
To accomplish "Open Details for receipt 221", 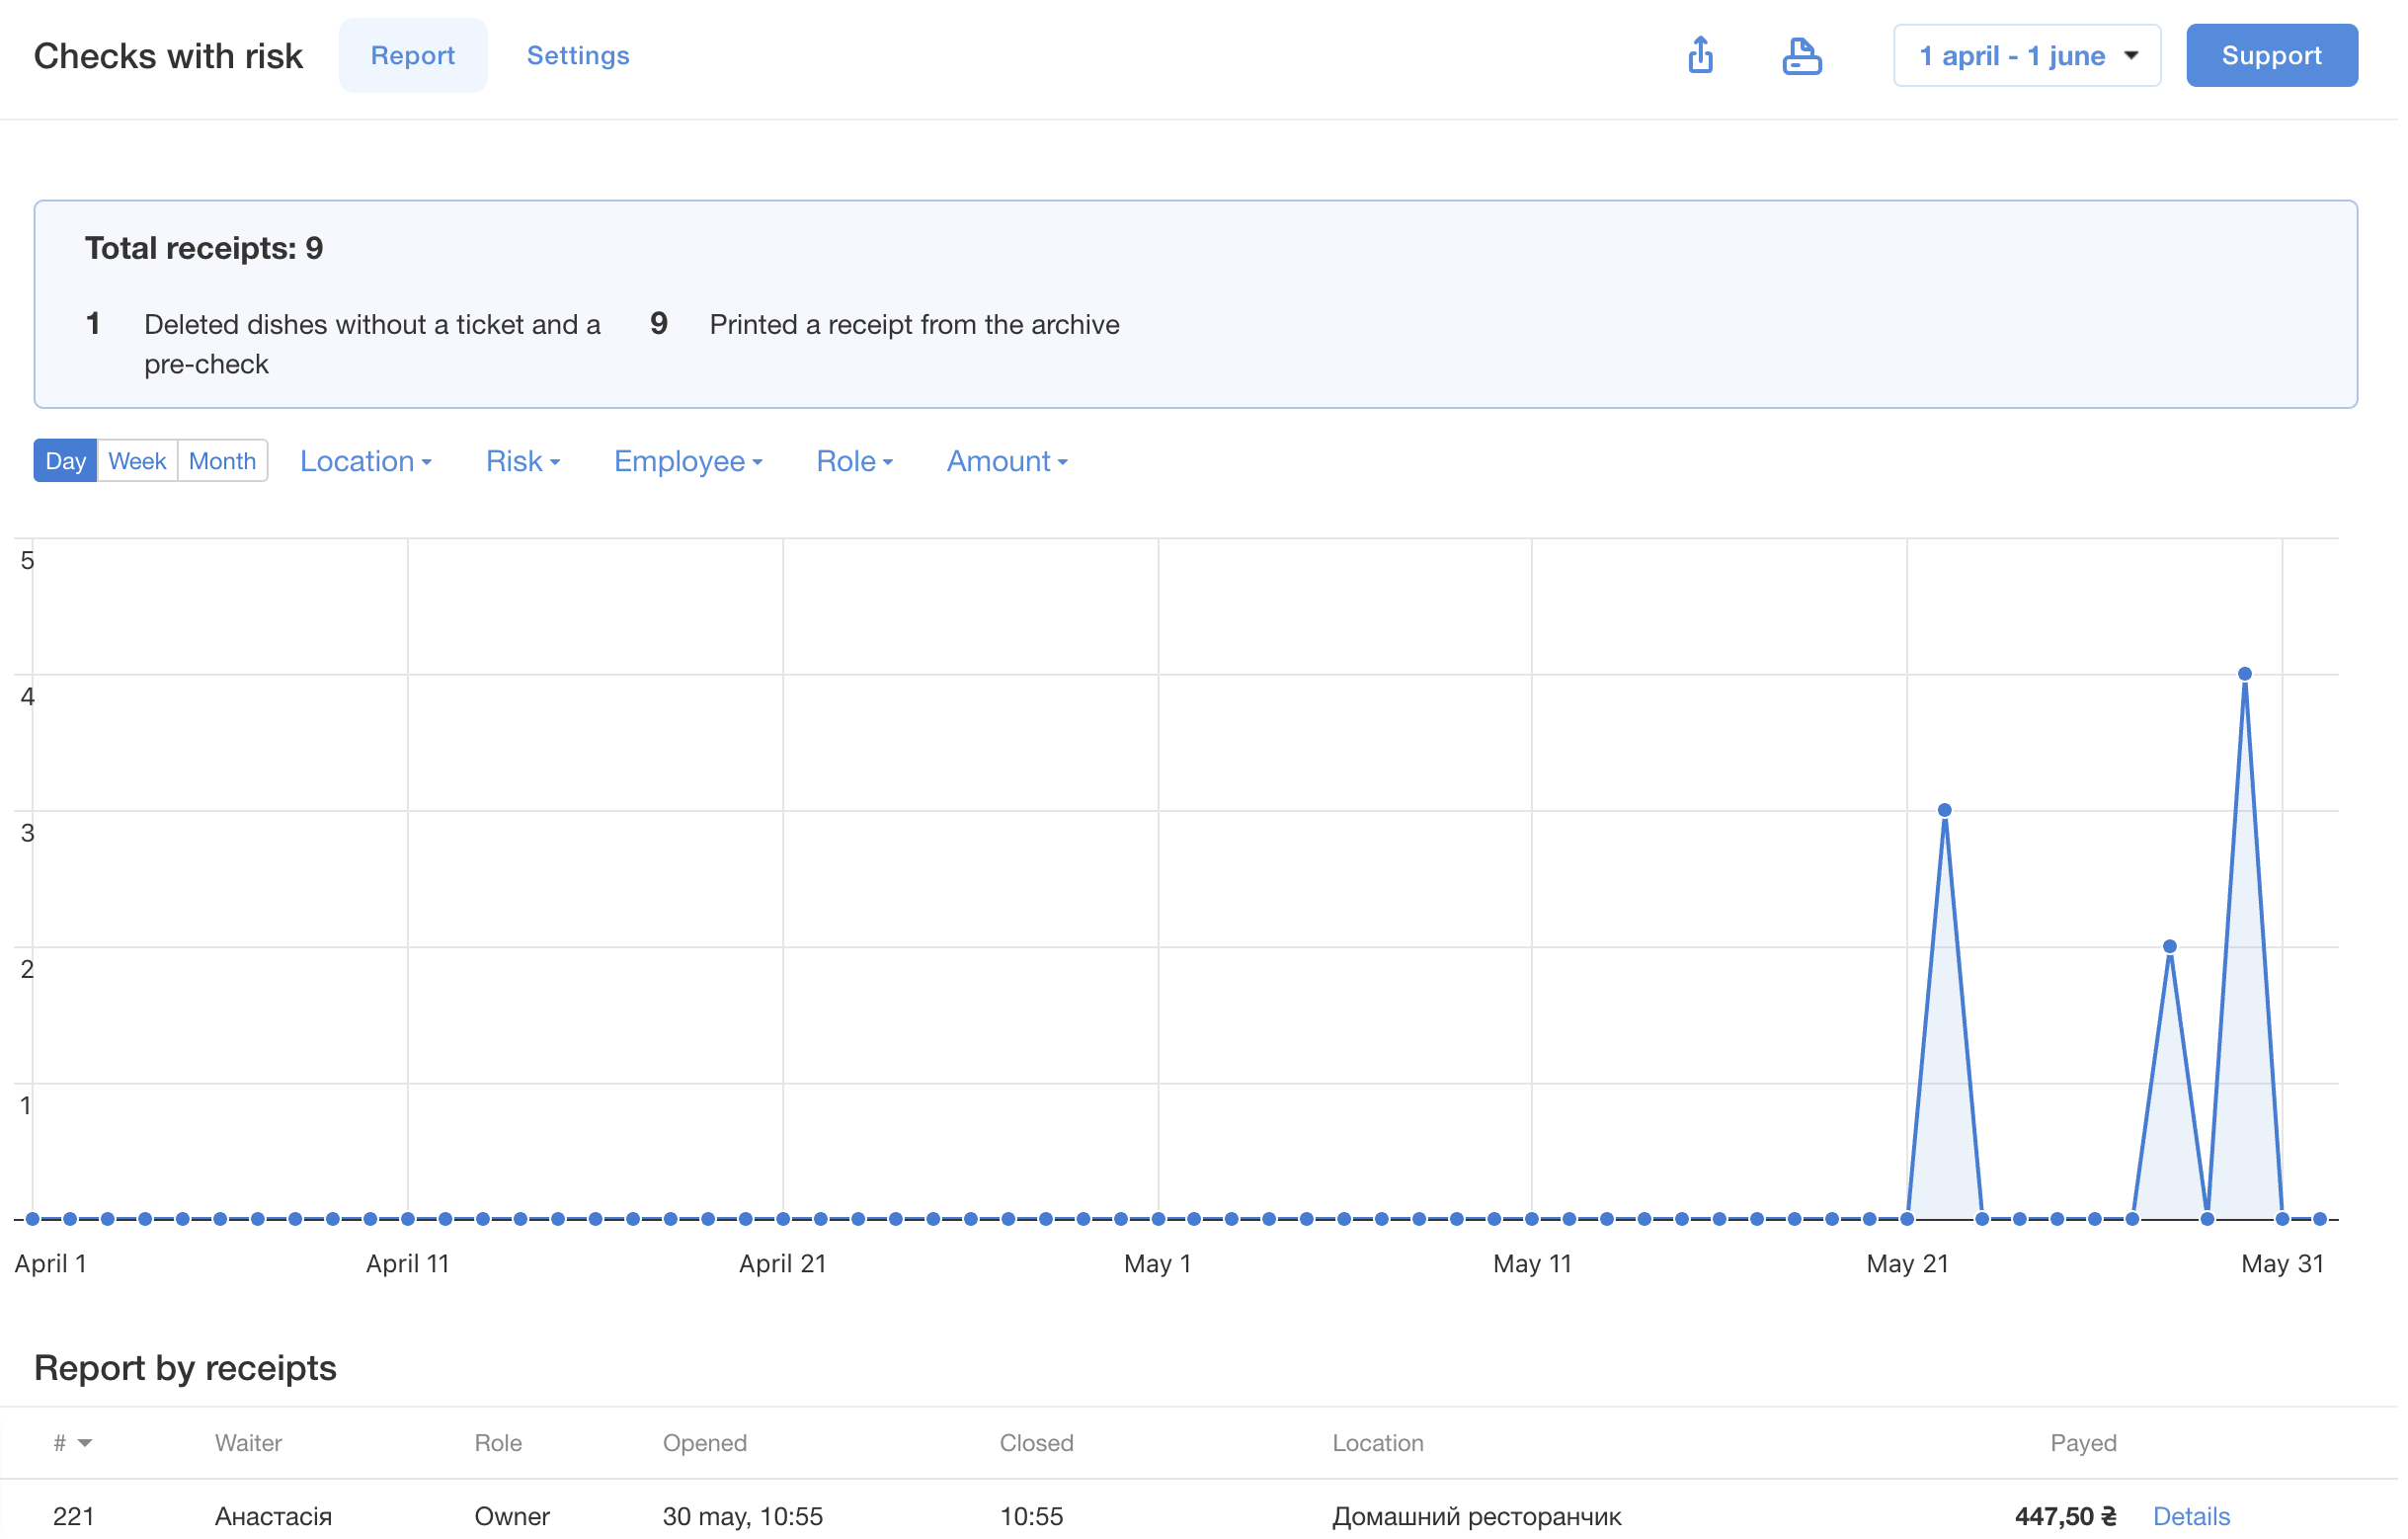I will point(2190,1515).
